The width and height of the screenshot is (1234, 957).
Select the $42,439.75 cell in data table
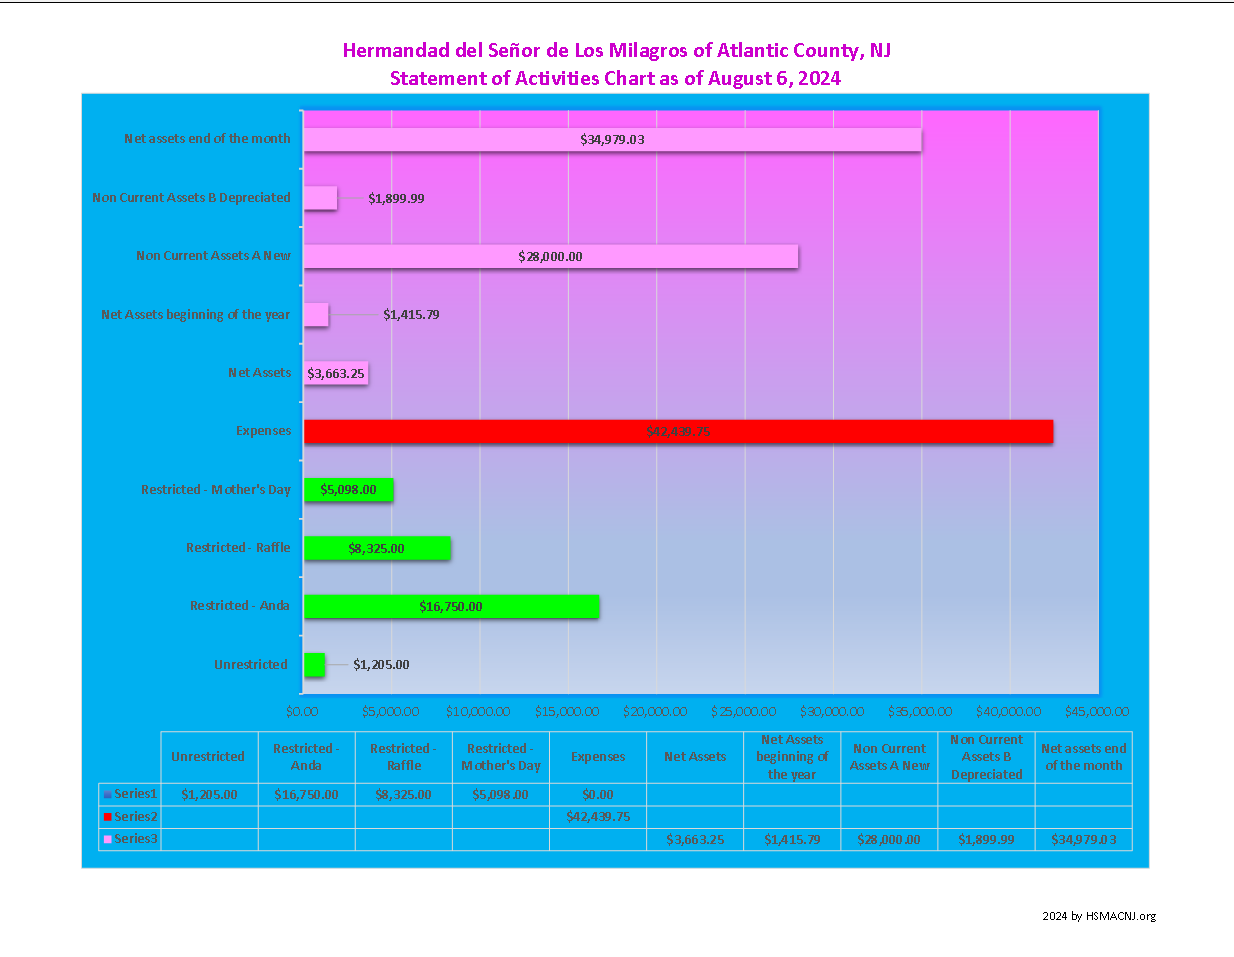[598, 817]
